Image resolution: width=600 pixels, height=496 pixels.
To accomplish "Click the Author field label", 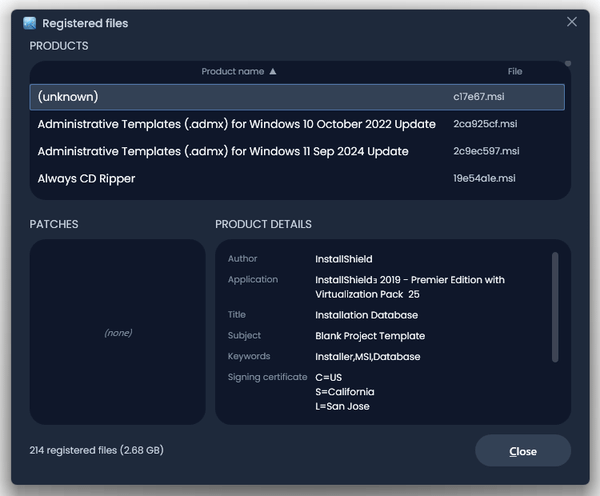I will 242,259.
